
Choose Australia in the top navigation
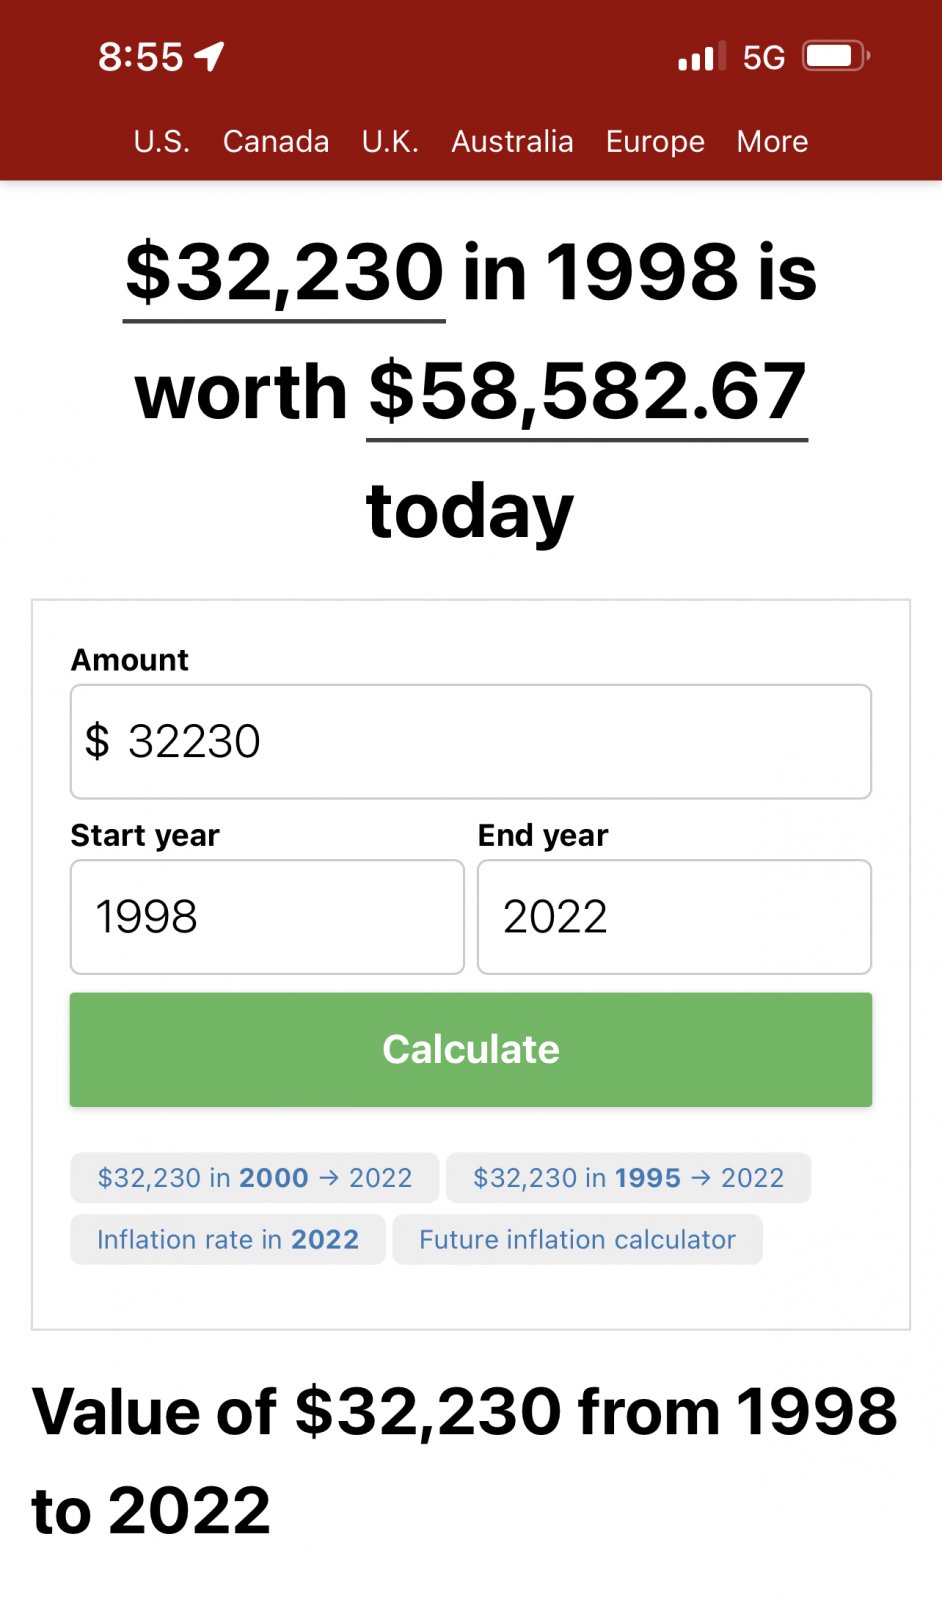[x=512, y=142]
